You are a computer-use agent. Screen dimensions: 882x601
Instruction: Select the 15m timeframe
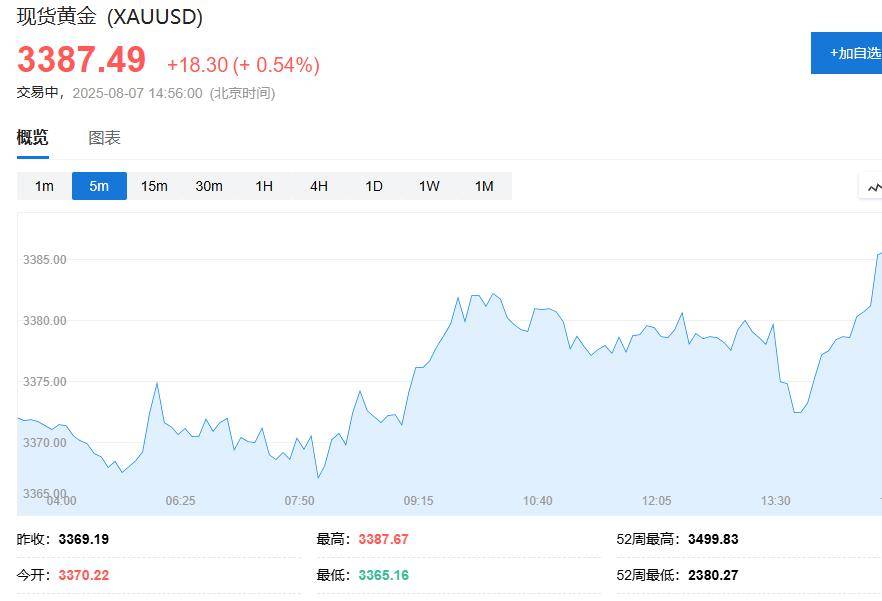pyautogui.click(x=154, y=186)
